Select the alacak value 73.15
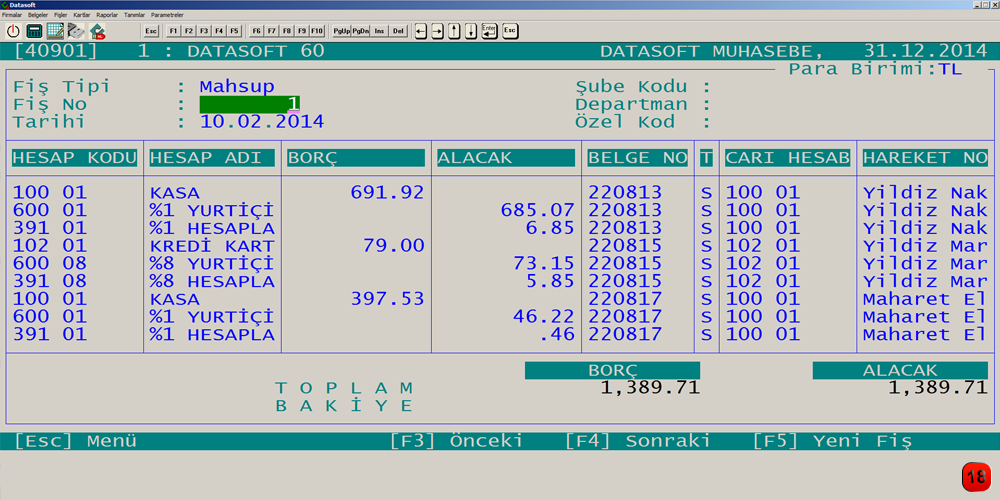The height and width of the screenshot is (500, 1000). tap(544, 263)
